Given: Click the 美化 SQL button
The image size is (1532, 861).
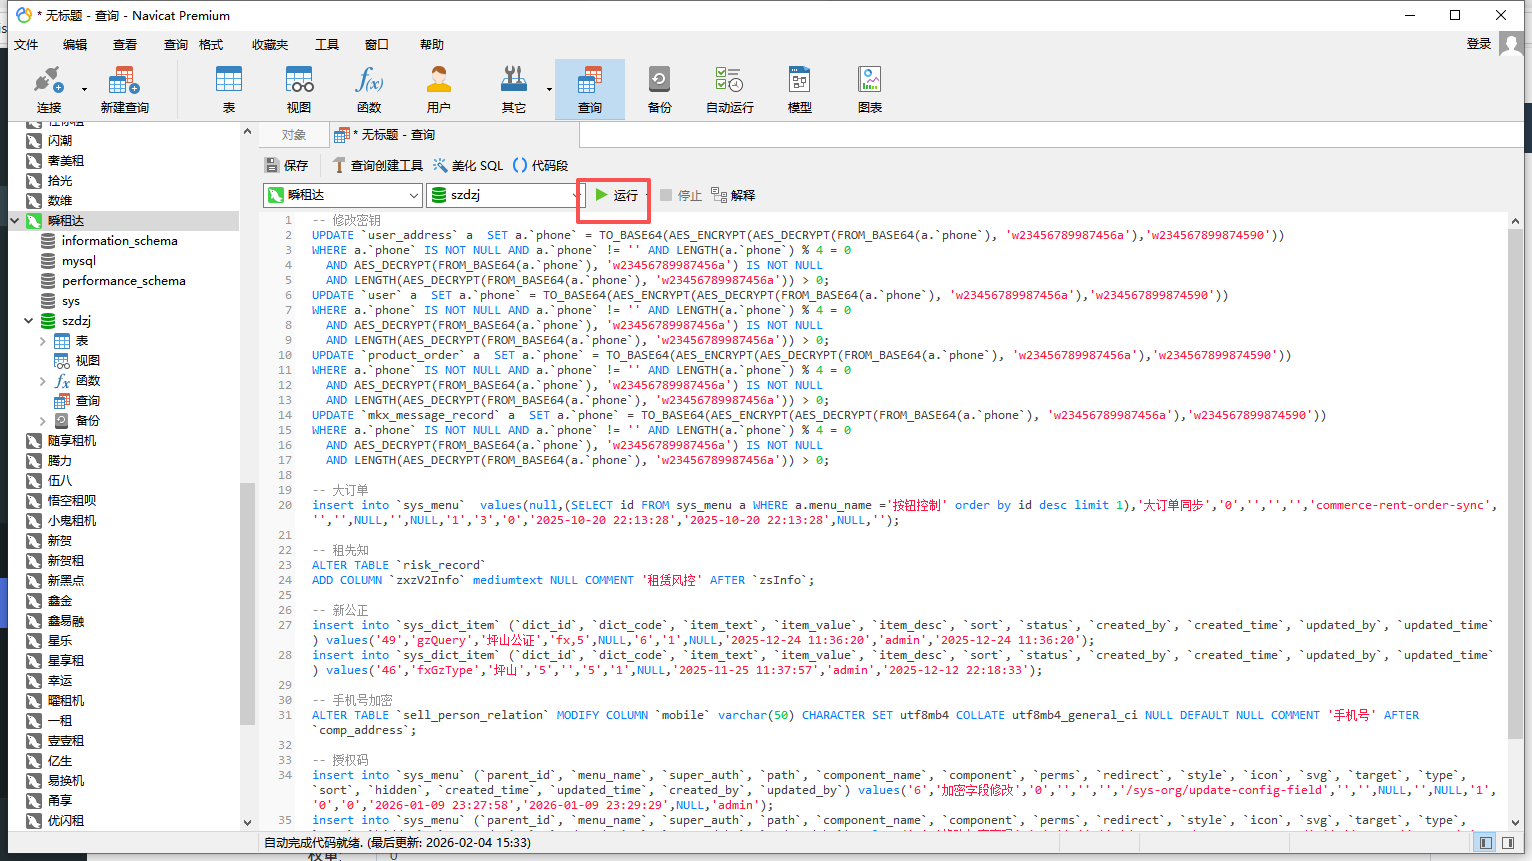Looking at the screenshot, I should click(x=467, y=165).
